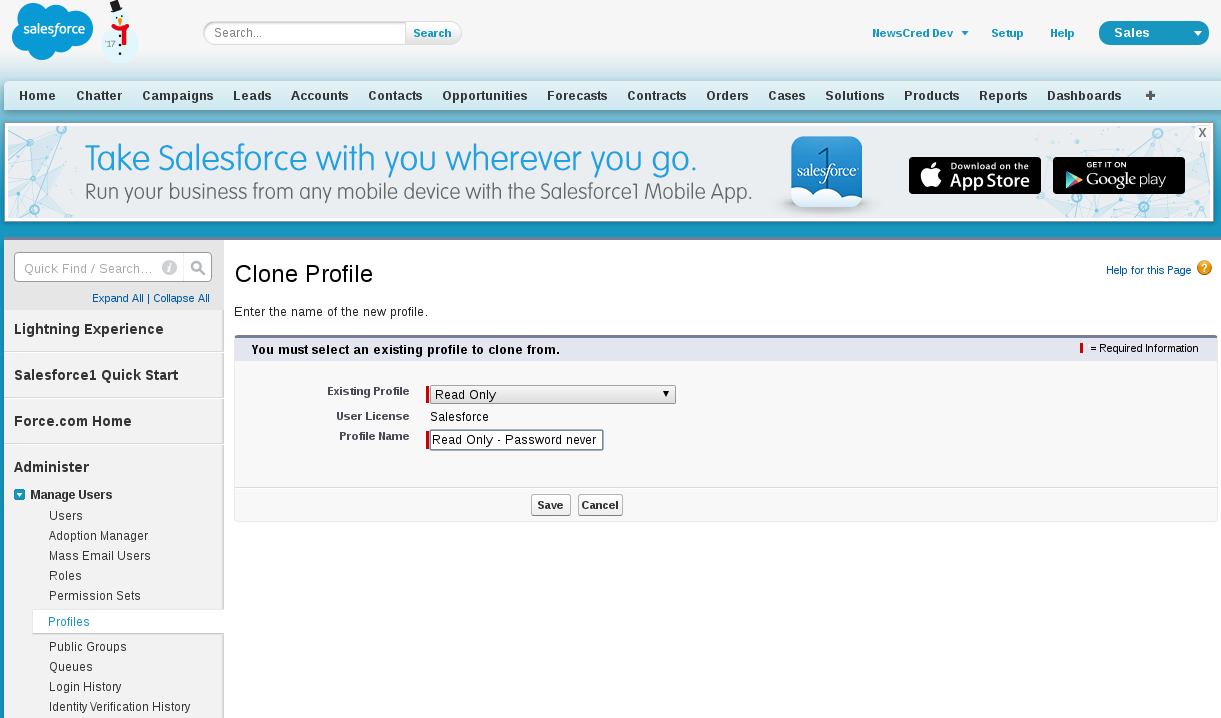Open the Dashboards tab
Viewport: 1221px width, 718px height.
[1084, 96]
